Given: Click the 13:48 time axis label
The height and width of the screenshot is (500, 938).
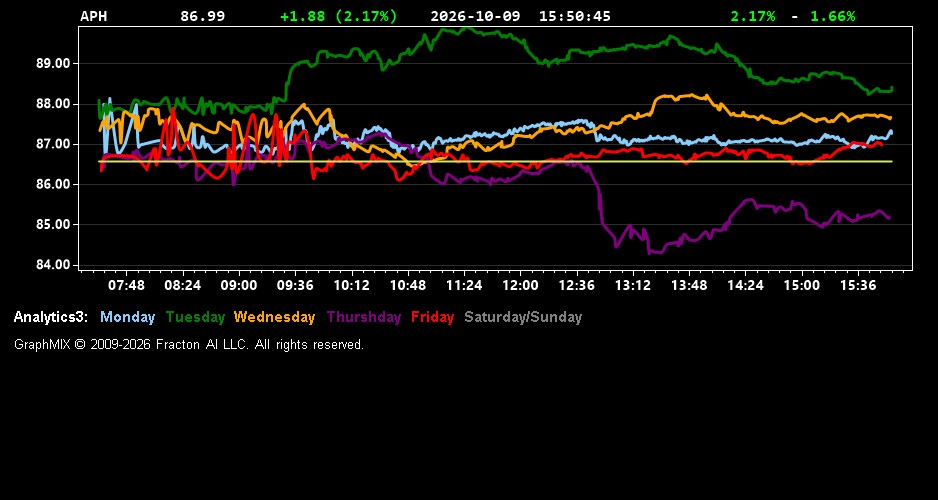Looking at the screenshot, I should pos(689,285).
